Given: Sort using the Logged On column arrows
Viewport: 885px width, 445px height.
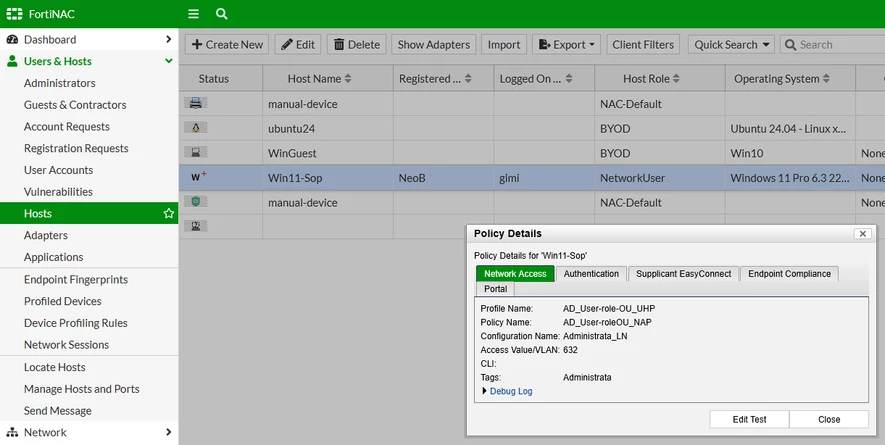Looking at the screenshot, I should [569, 78].
